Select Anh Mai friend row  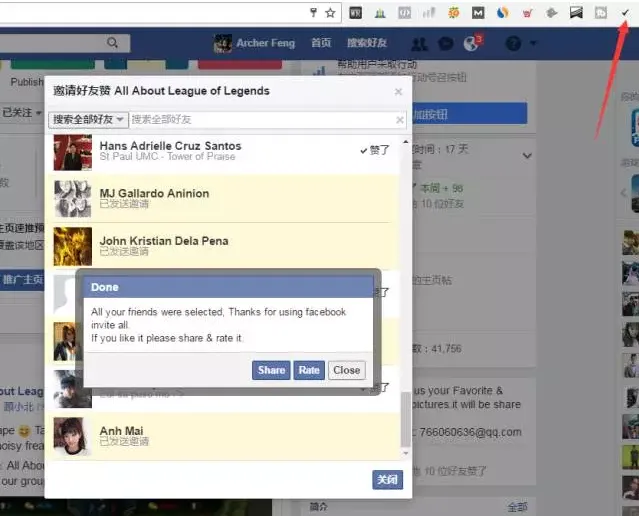222,436
